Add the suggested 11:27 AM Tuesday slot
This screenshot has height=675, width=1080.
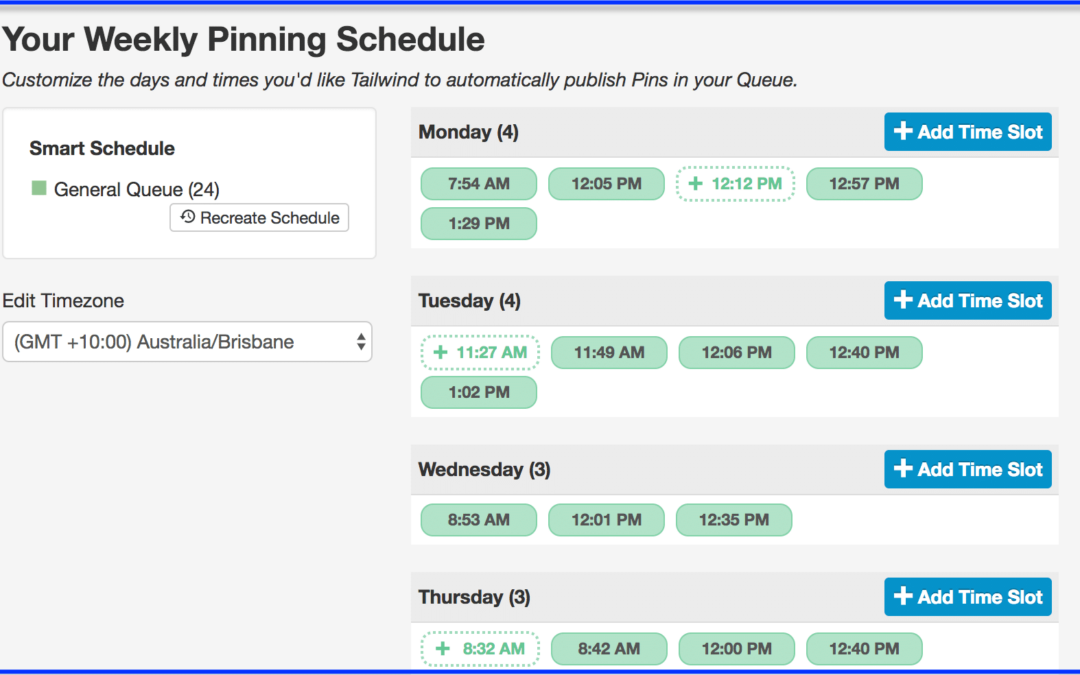click(x=480, y=353)
